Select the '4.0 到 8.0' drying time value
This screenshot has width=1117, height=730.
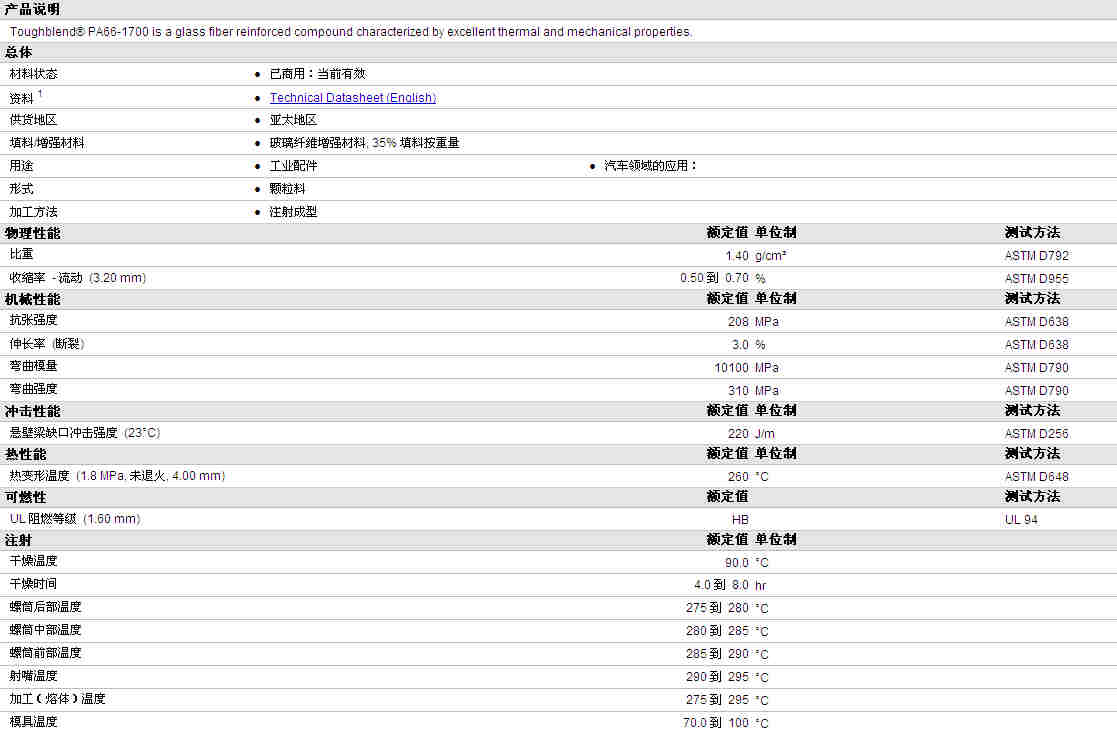(x=721, y=585)
